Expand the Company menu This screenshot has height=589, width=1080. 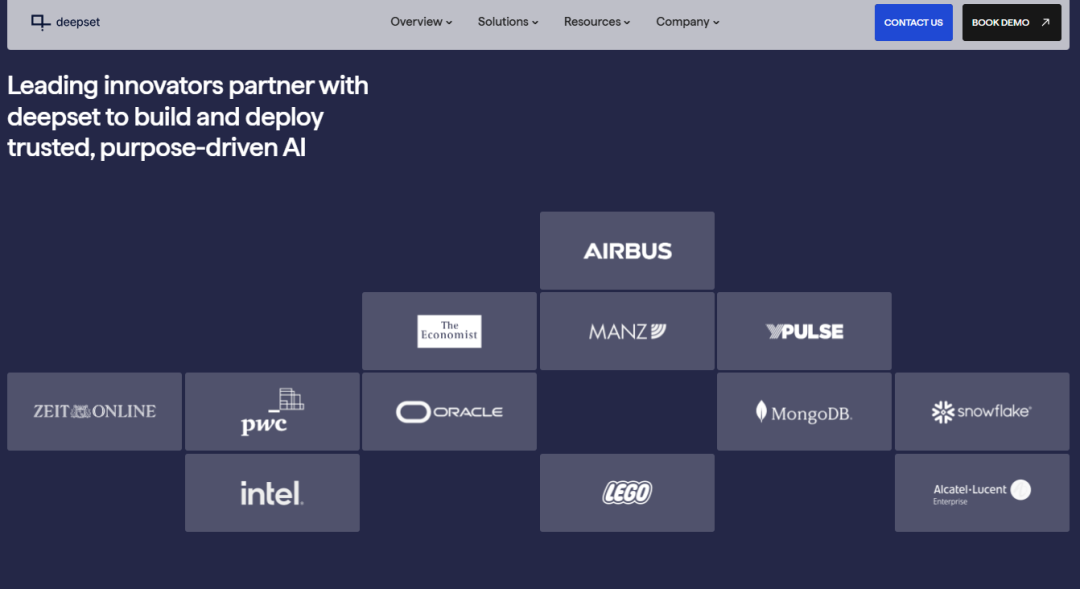(x=687, y=22)
